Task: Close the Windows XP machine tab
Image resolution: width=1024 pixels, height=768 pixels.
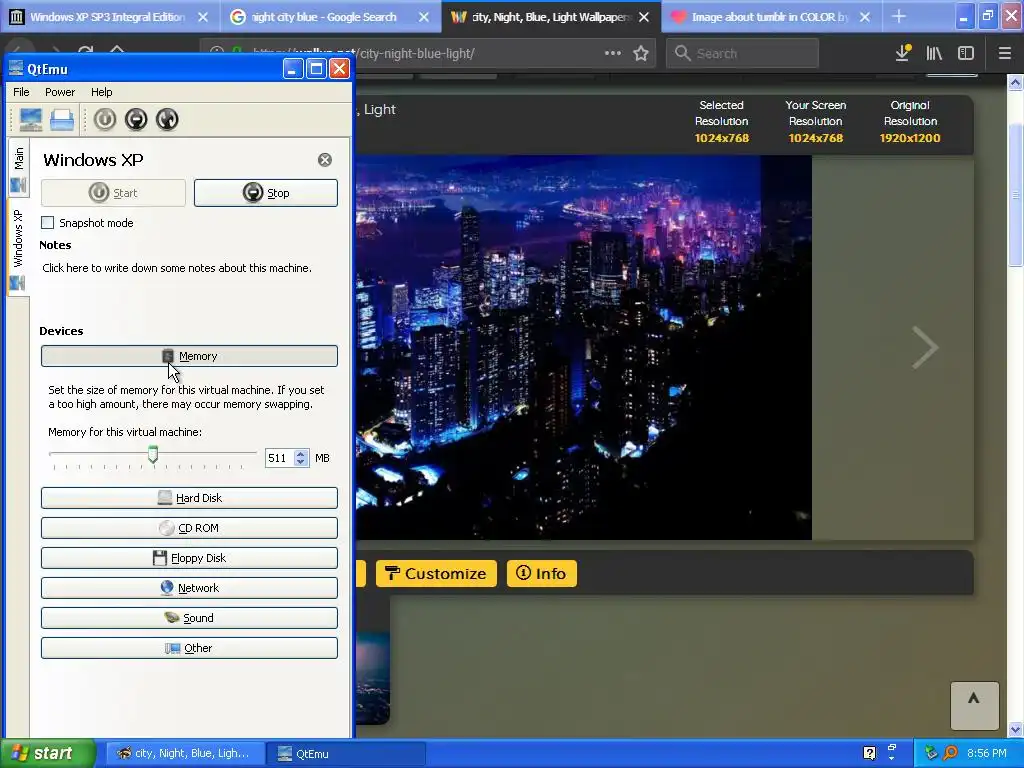Action: coord(325,160)
